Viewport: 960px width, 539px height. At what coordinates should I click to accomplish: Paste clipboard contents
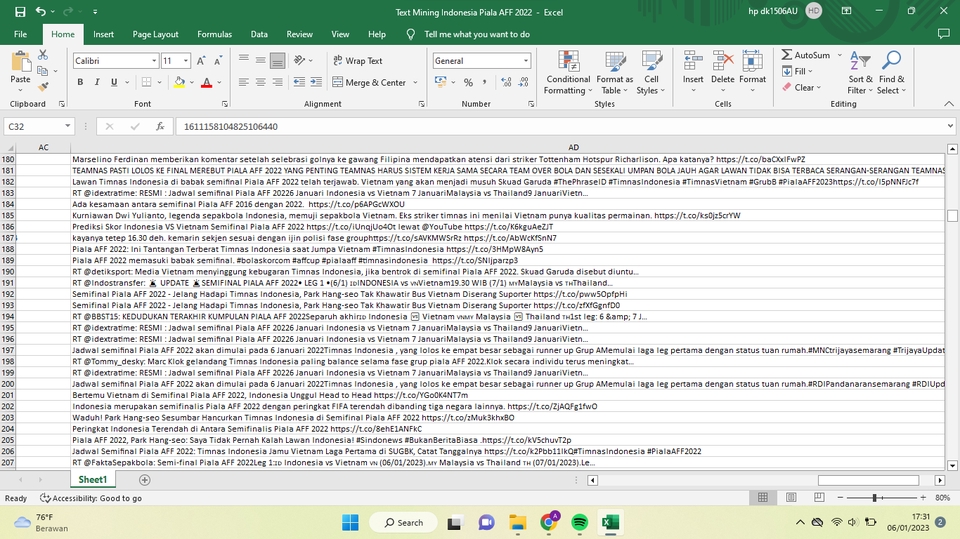[x=20, y=69]
